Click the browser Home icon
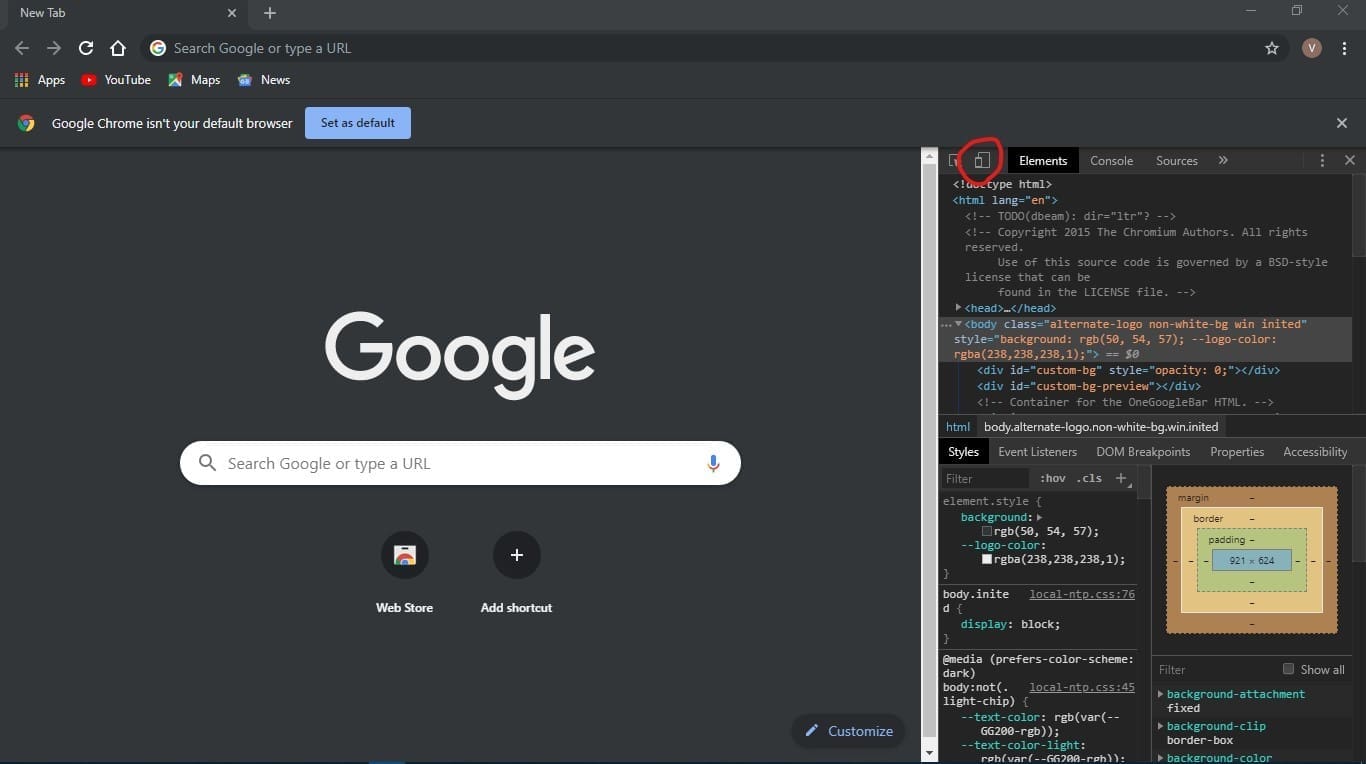This screenshot has height=764, width=1366. coord(118,47)
